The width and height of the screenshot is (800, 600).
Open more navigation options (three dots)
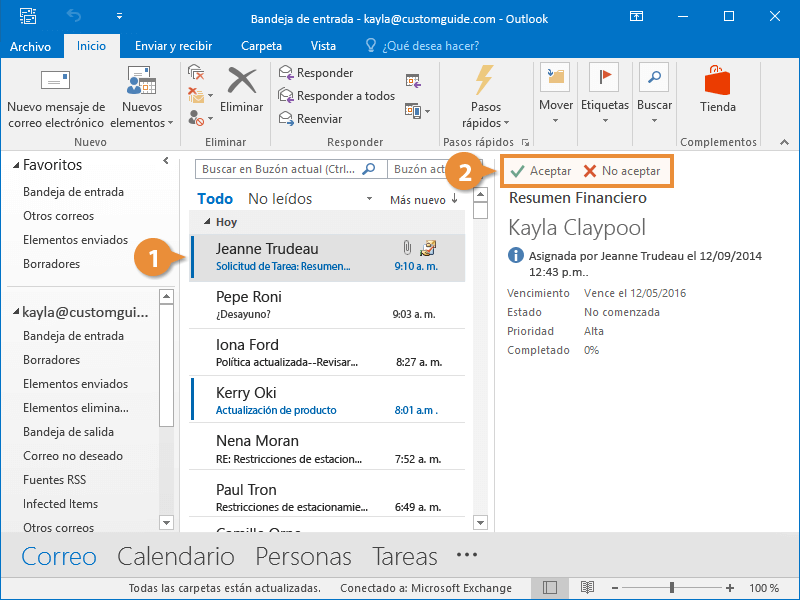click(467, 555)
